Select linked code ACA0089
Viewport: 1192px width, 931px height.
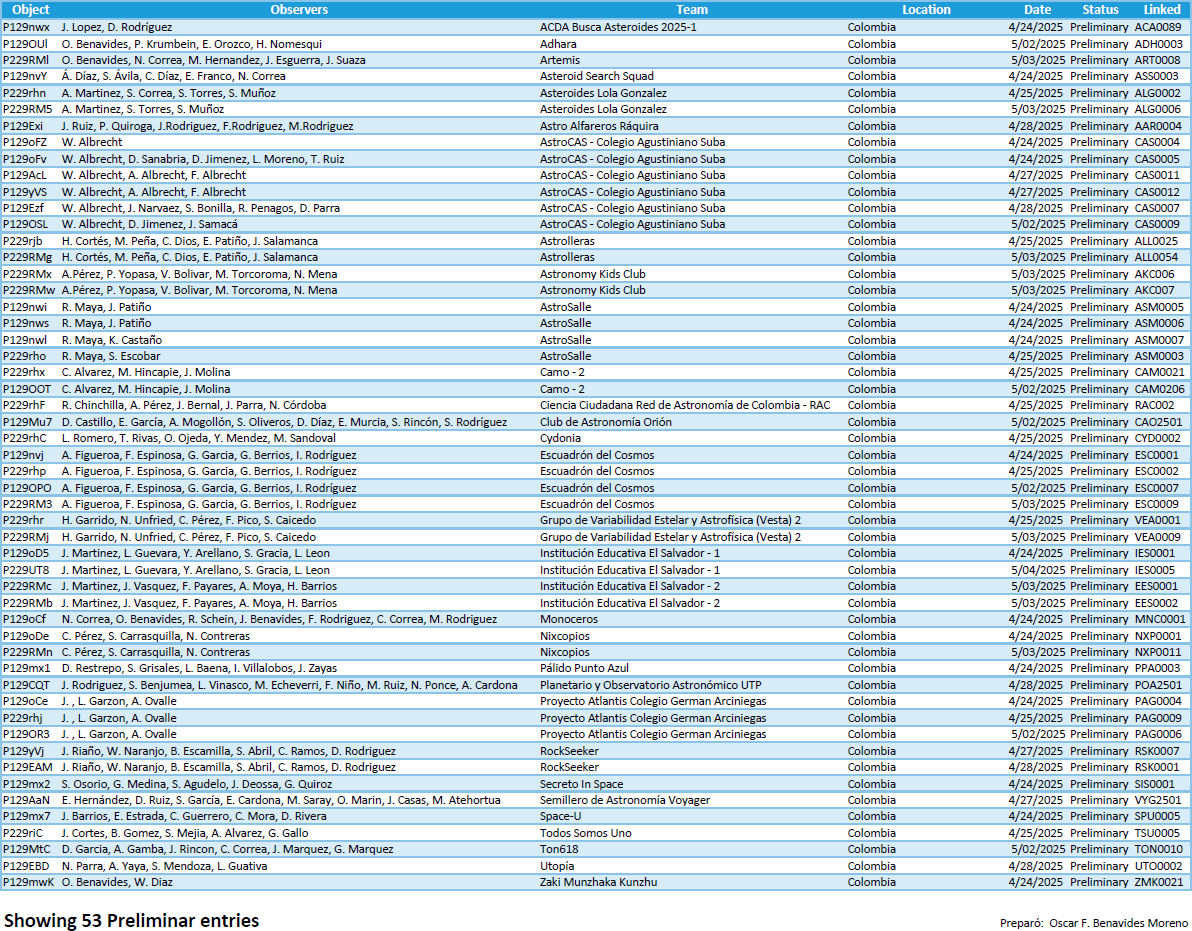(1158, 27)
